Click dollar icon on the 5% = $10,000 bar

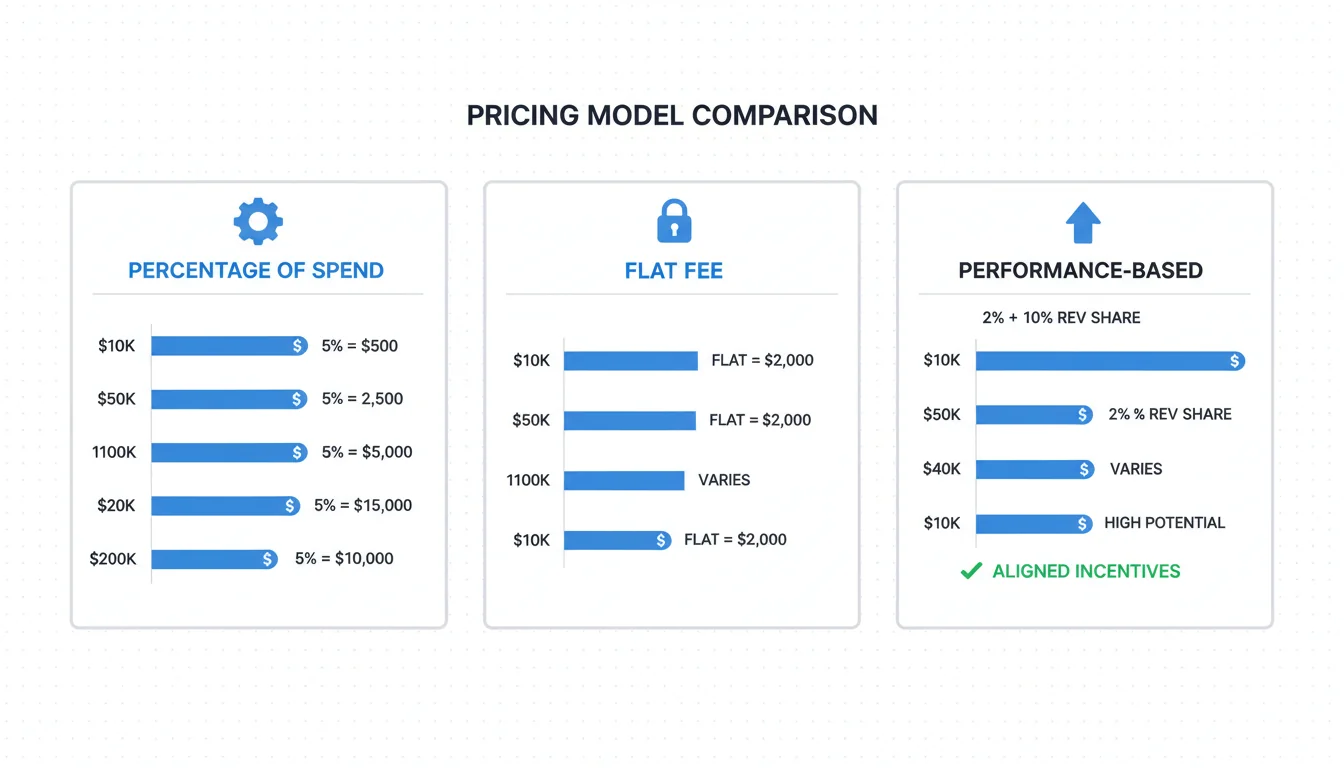[x=268, y=559]
